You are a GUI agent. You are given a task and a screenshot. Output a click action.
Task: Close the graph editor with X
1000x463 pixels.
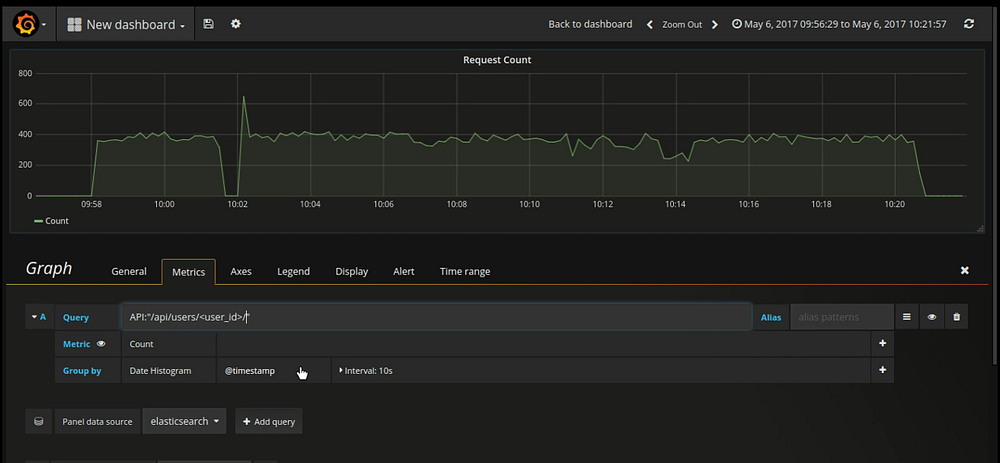click(x=964, y=270)
